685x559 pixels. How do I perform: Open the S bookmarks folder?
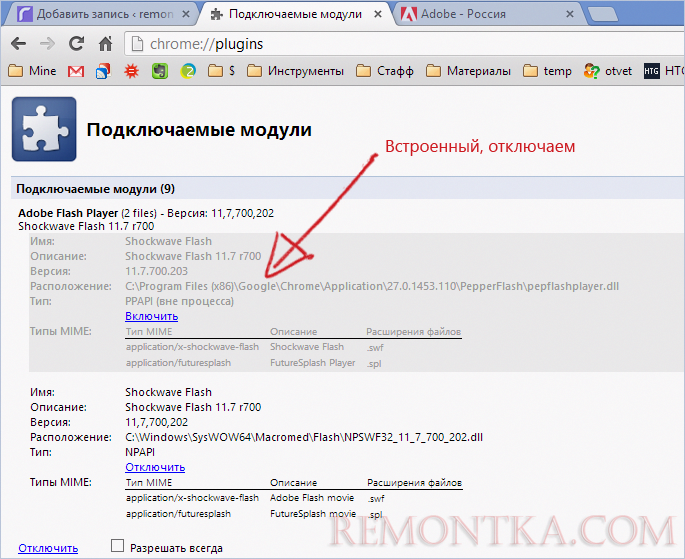click(x=221, y=71)
